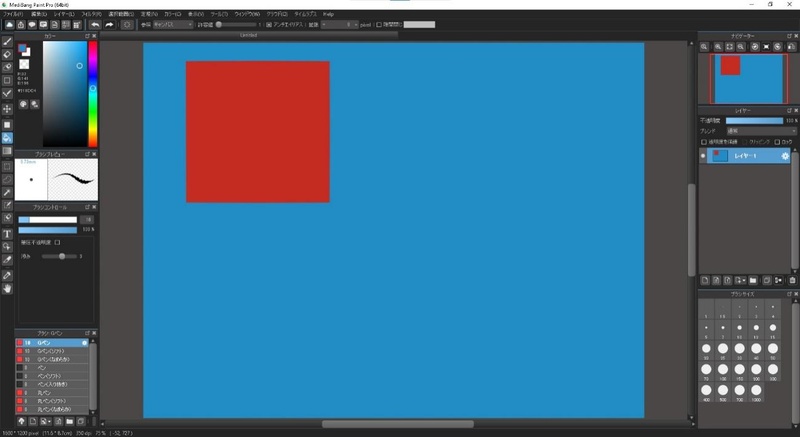Choose the 1000 brush size preset
The width and height of the screenshot is (800, 437).
coord(756,392)
